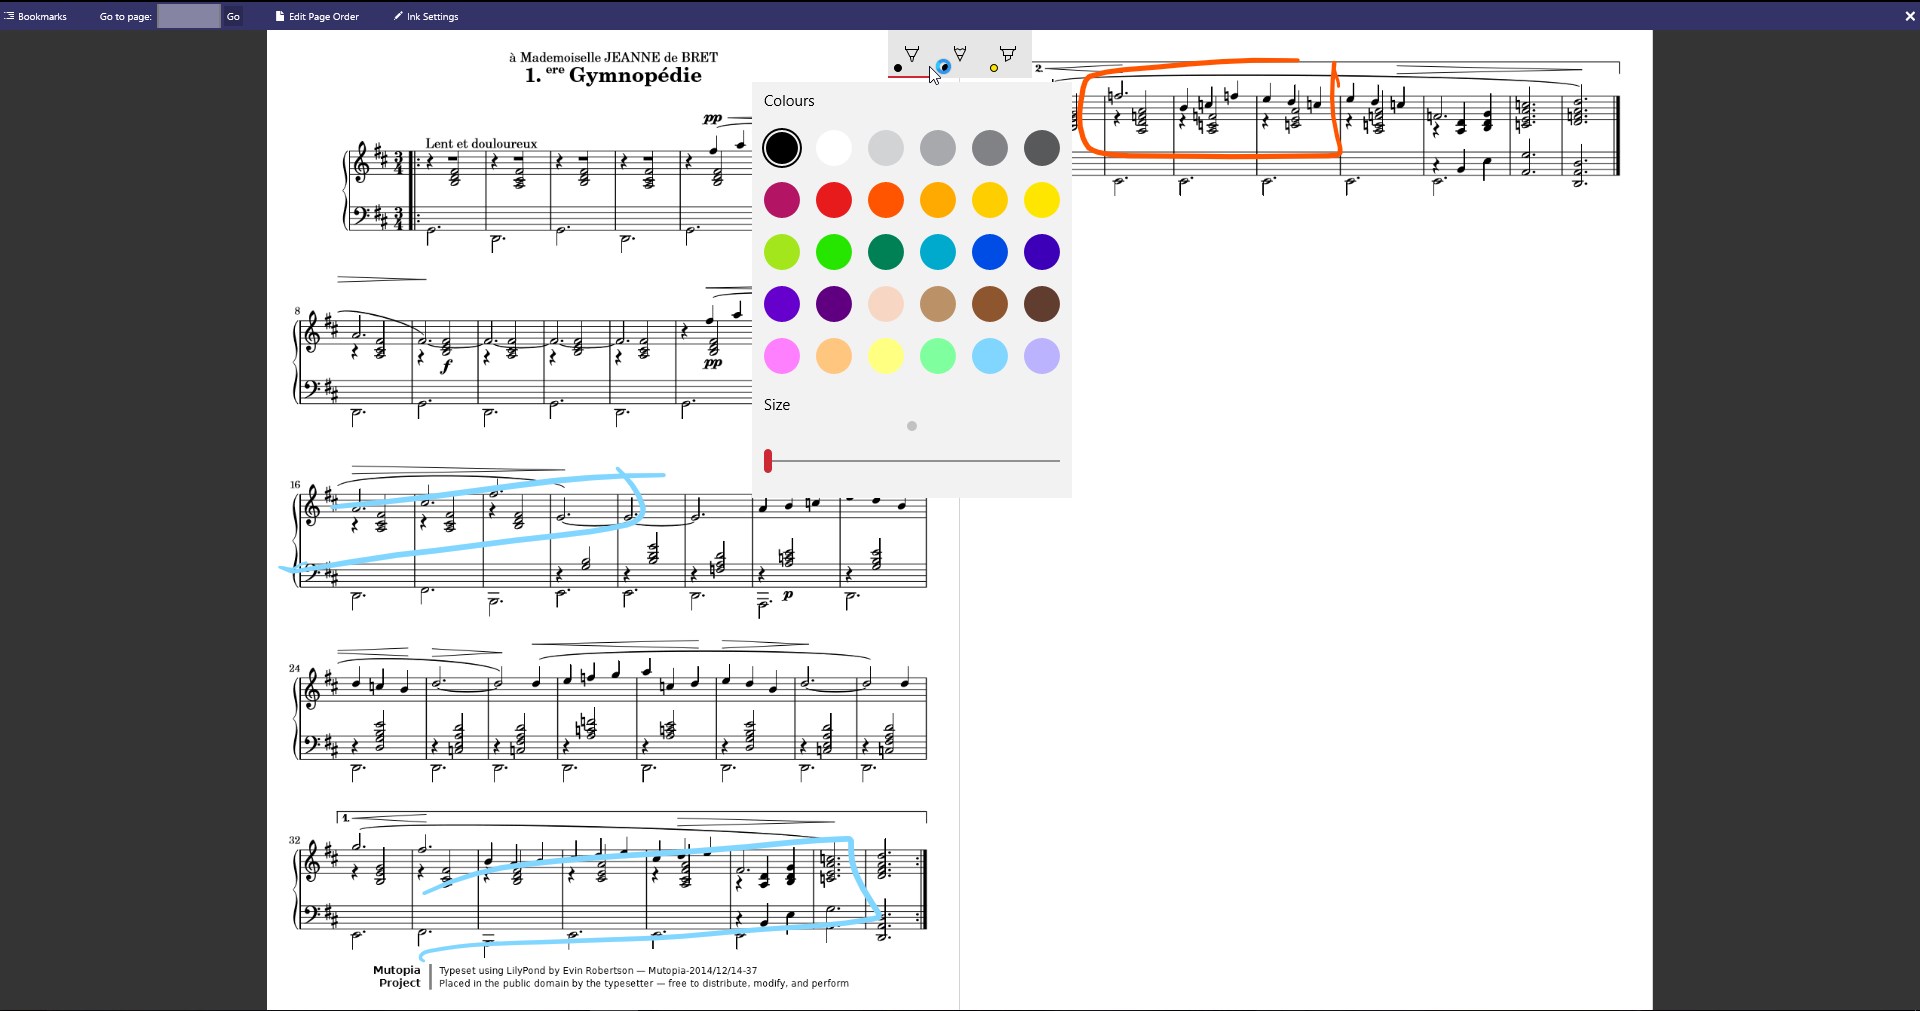The width and height of the screenshot is (1920, 1011).
Task: Pick the black colour swatch
Action: pos(782,148)
